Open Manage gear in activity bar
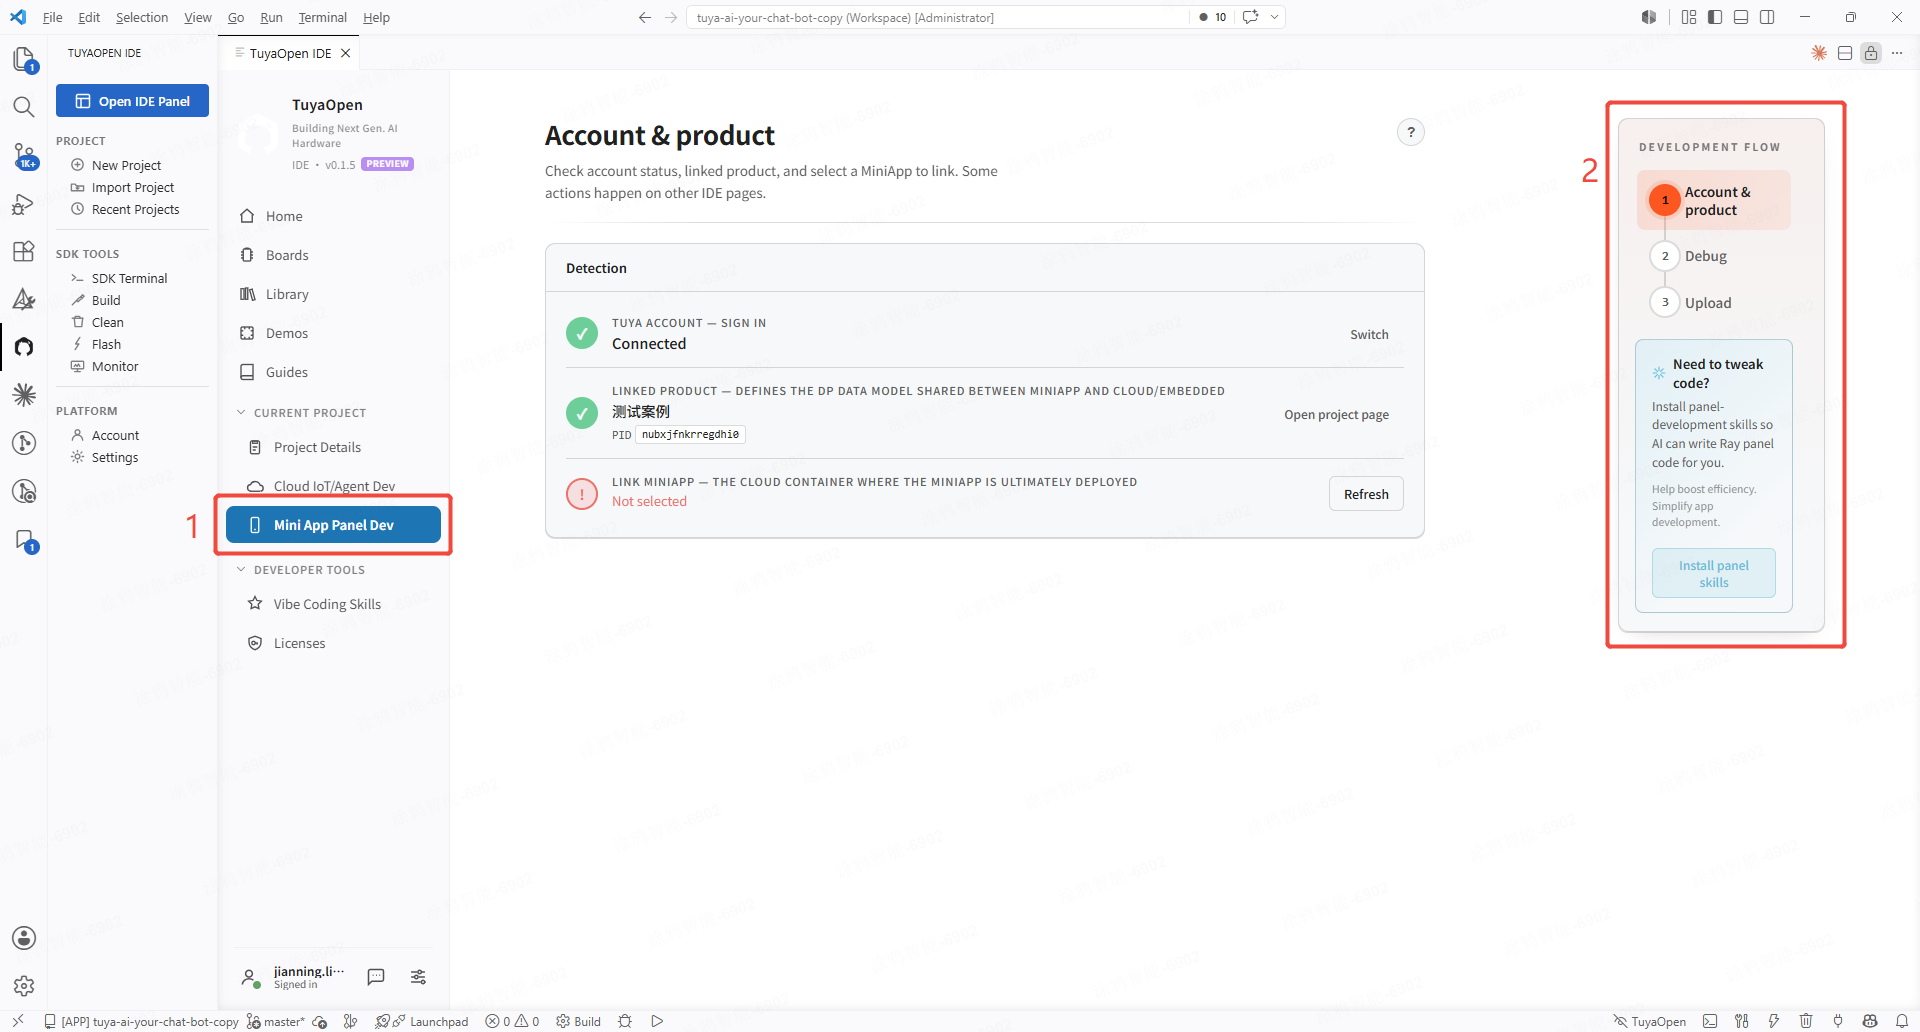Viewport: 1920px width, 1032px height. pos(24,986)
